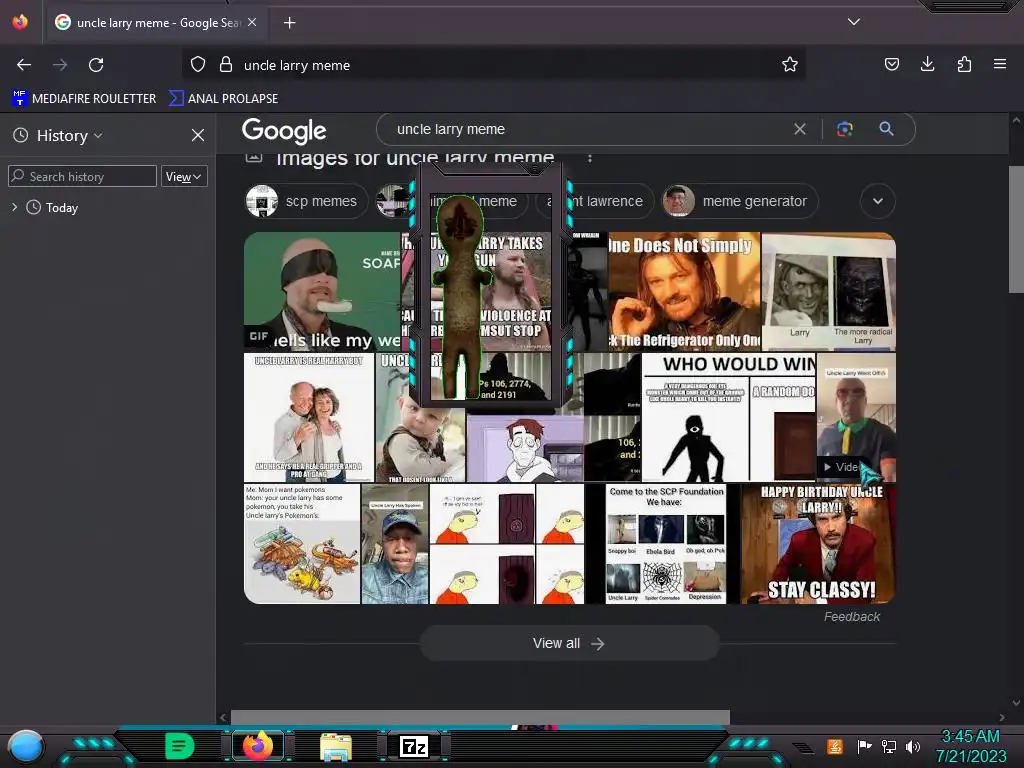Open the Extensions puzzle icon
The image size is (1024, 768).
click(964, 64)
